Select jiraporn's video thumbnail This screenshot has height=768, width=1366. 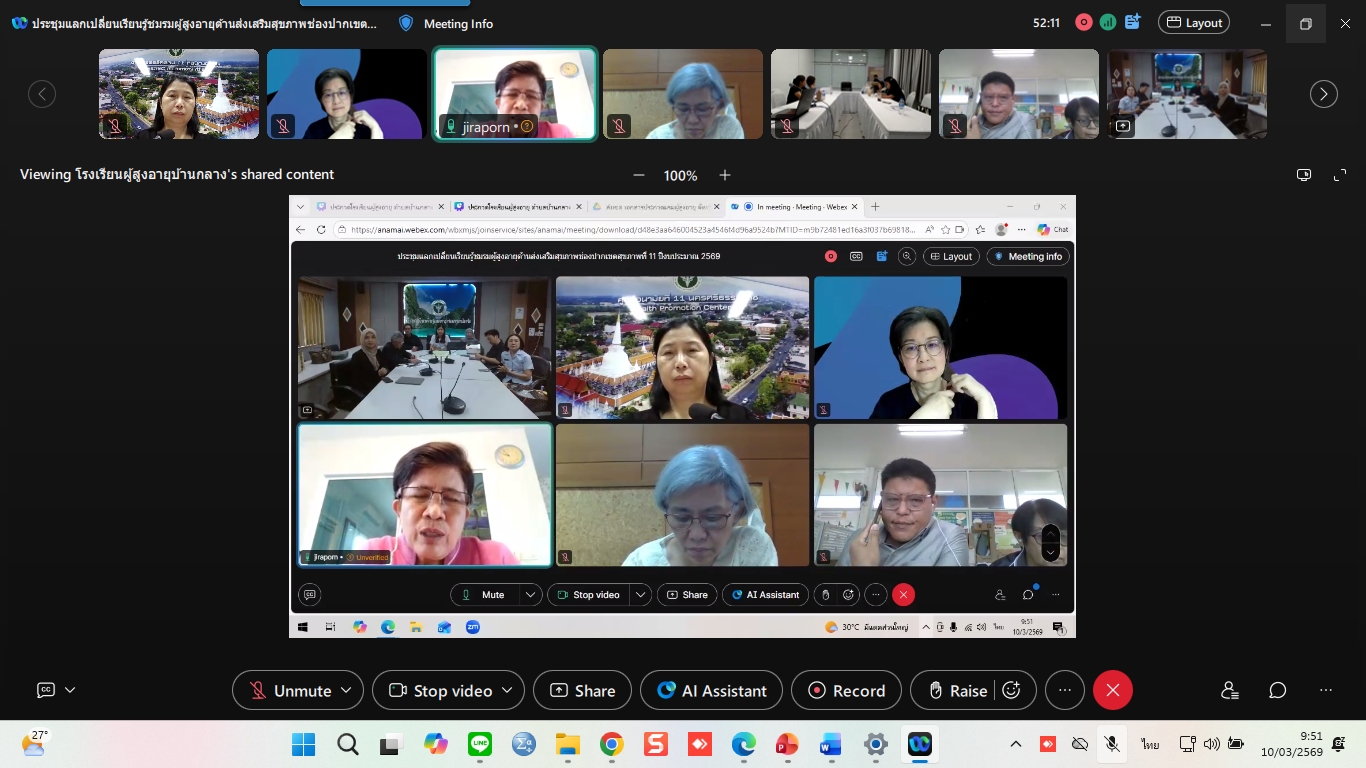point(515,94)
